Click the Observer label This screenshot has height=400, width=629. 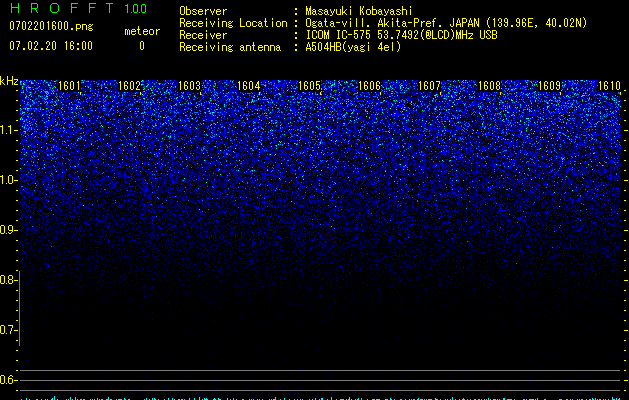pos(203,11)
